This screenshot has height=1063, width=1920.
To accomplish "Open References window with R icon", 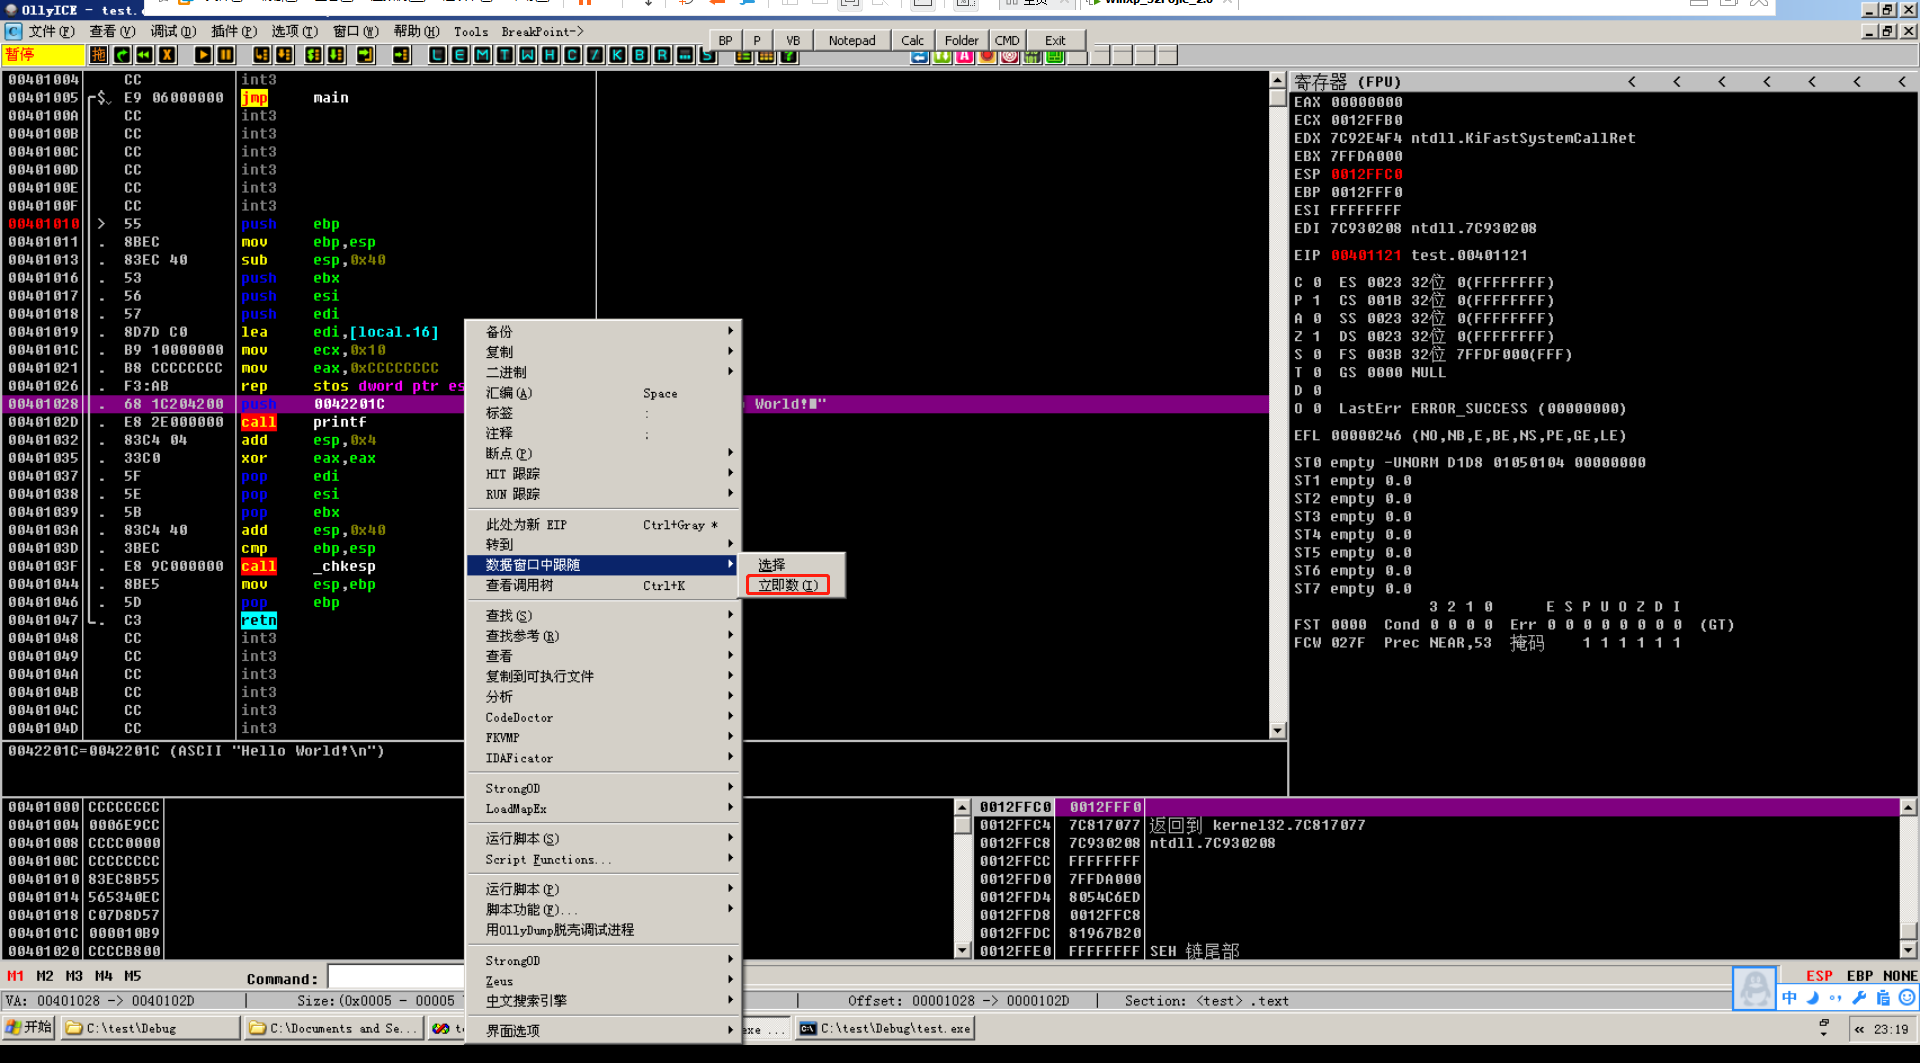I will pos(663,55).
